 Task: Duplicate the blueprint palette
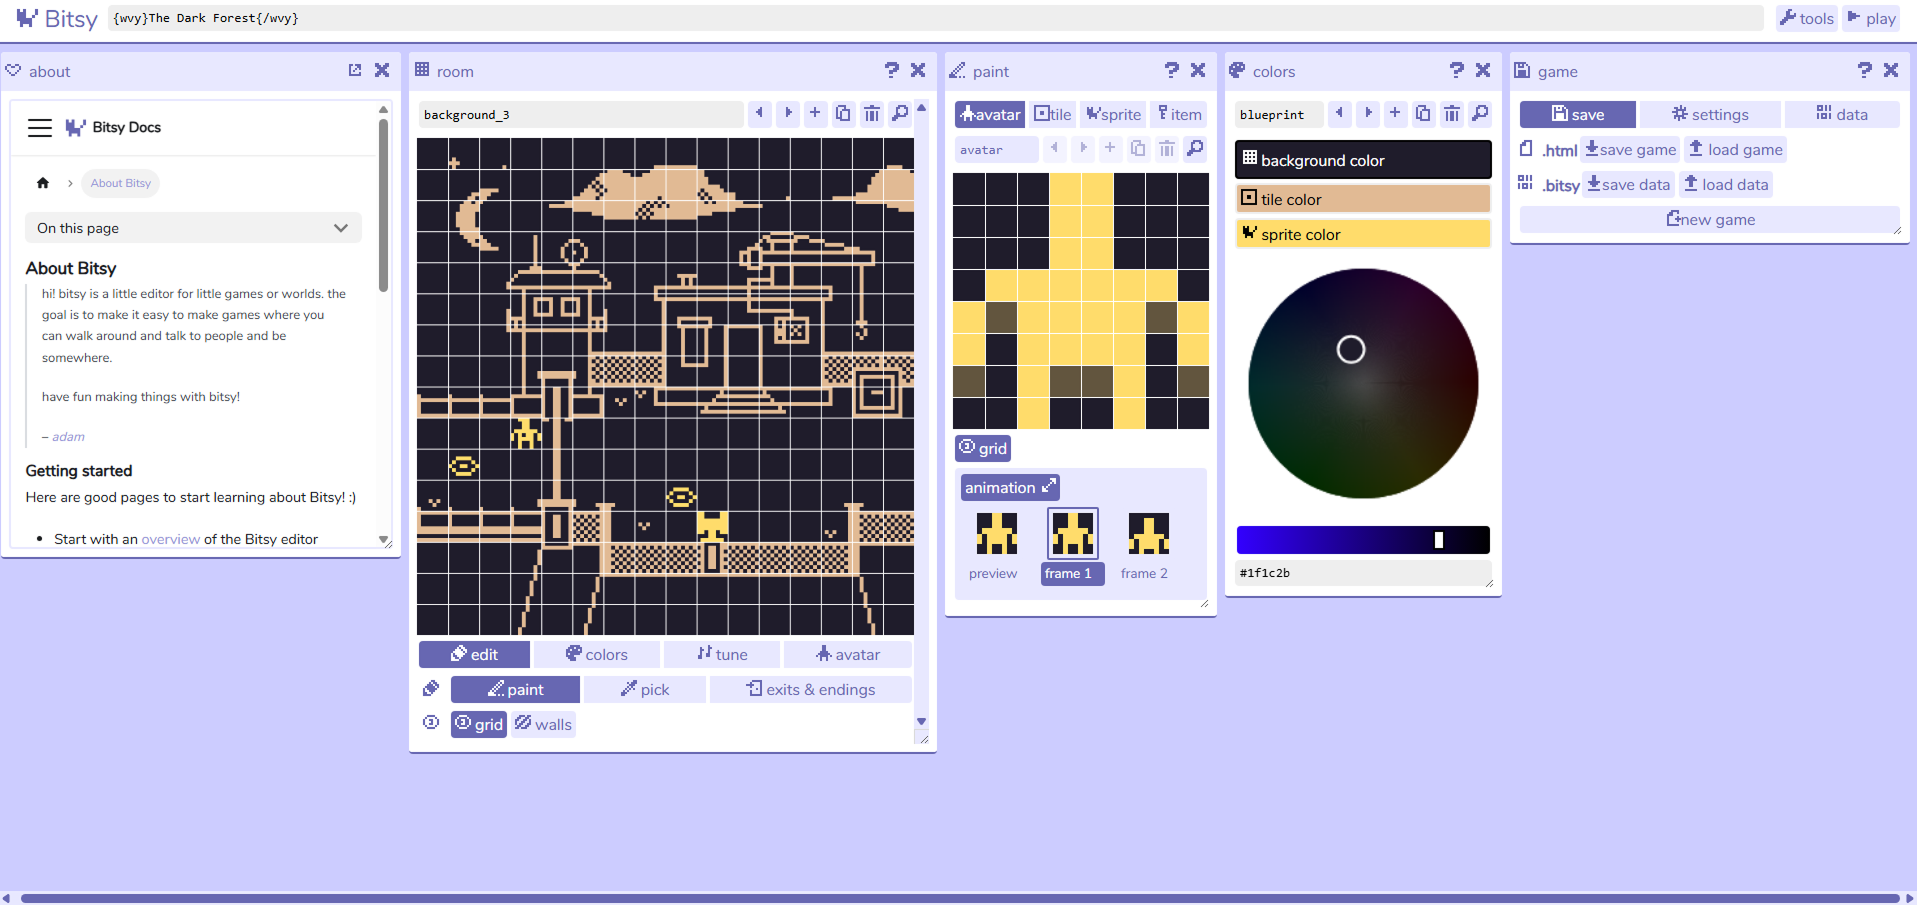(1423, 113)
